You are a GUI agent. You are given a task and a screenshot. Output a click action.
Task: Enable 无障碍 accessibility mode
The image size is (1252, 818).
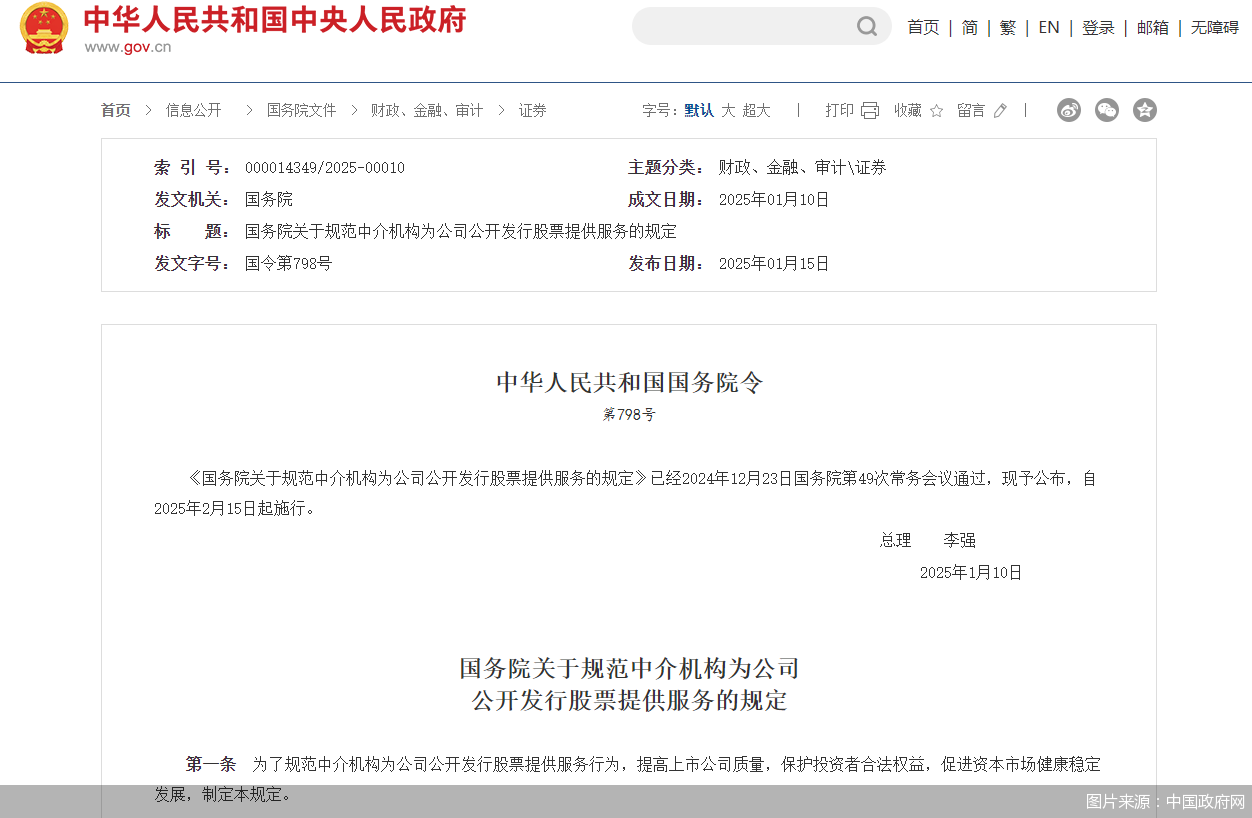point(1214,28)
